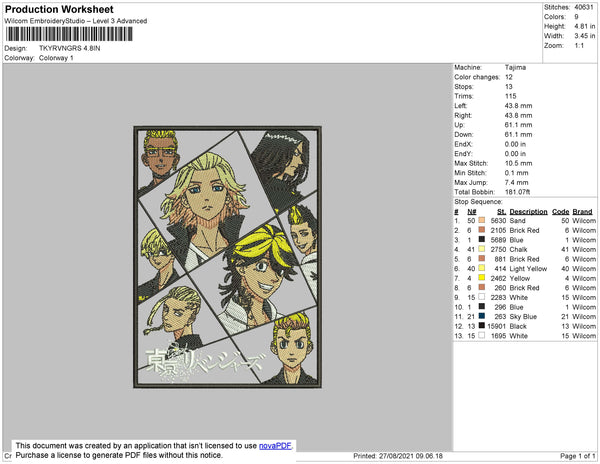Click the 'N#' column header

click(x=471, y=212)
